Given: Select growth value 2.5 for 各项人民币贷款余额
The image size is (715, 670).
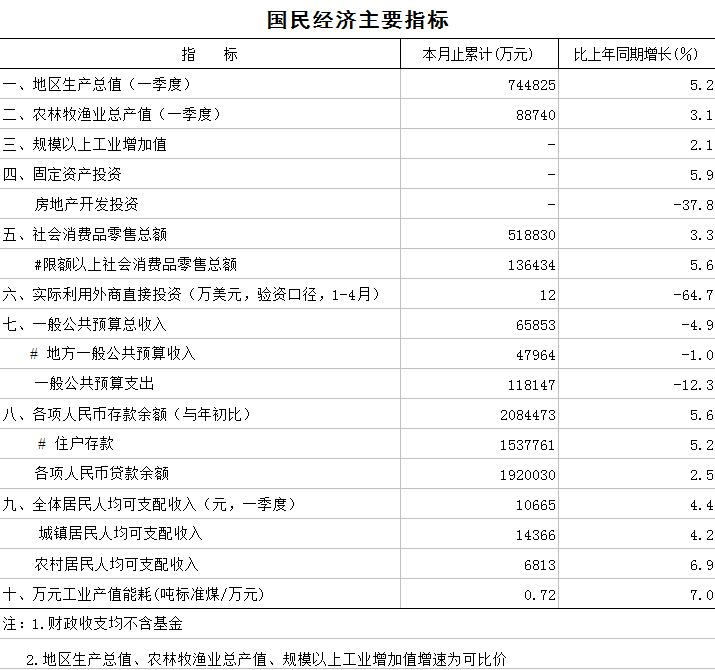Looking at the screenshot, I should click(x=701, y=475).
